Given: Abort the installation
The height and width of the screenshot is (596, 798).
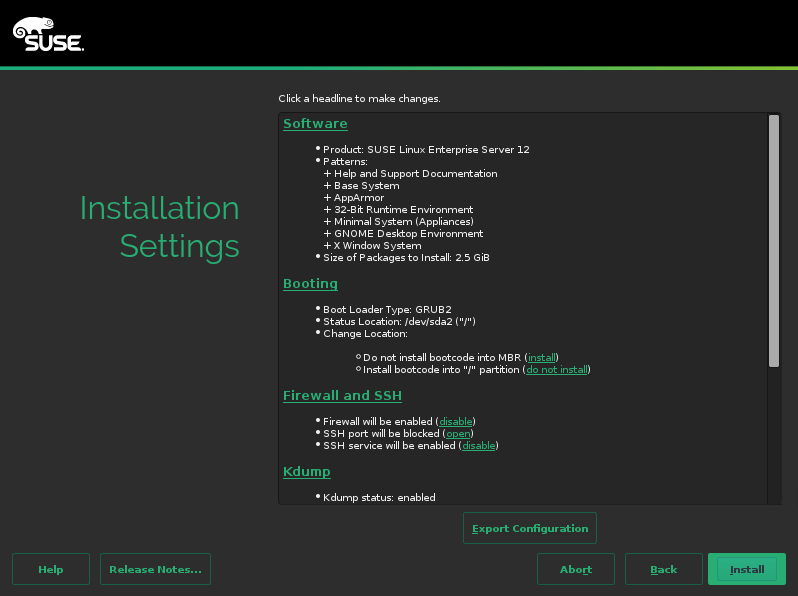Looking at the screenshot, I should [576, 569].
